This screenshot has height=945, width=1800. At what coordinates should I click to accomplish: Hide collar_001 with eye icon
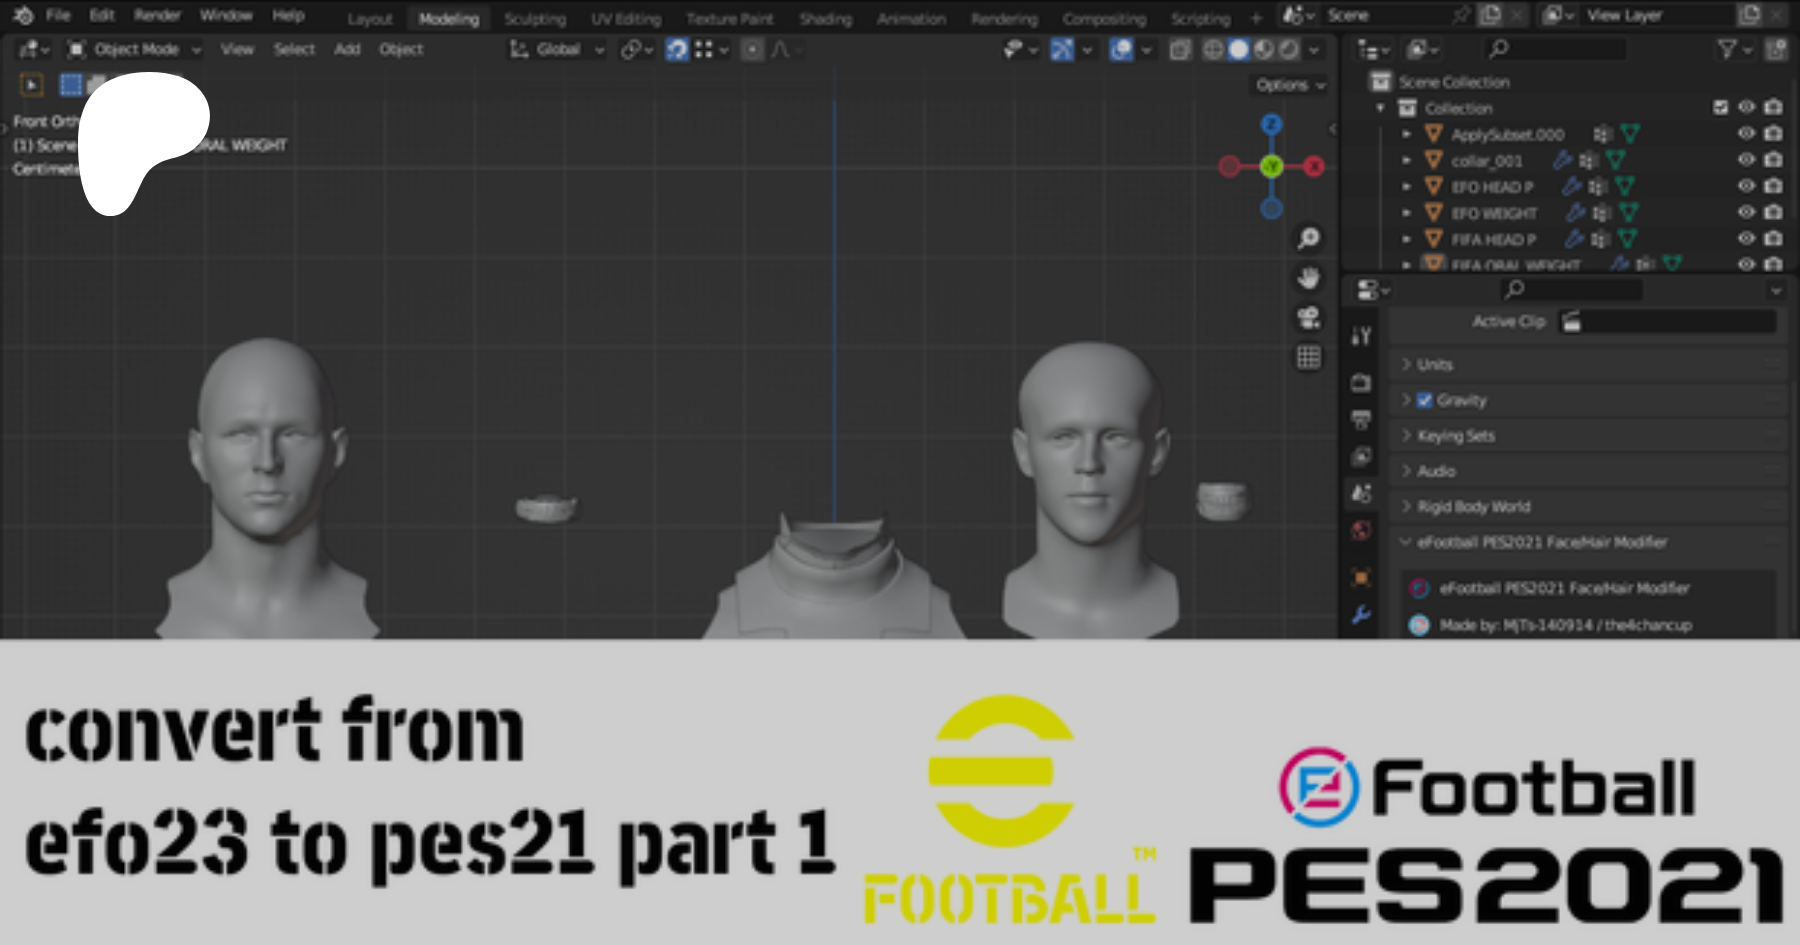[x=1746, y=160]
